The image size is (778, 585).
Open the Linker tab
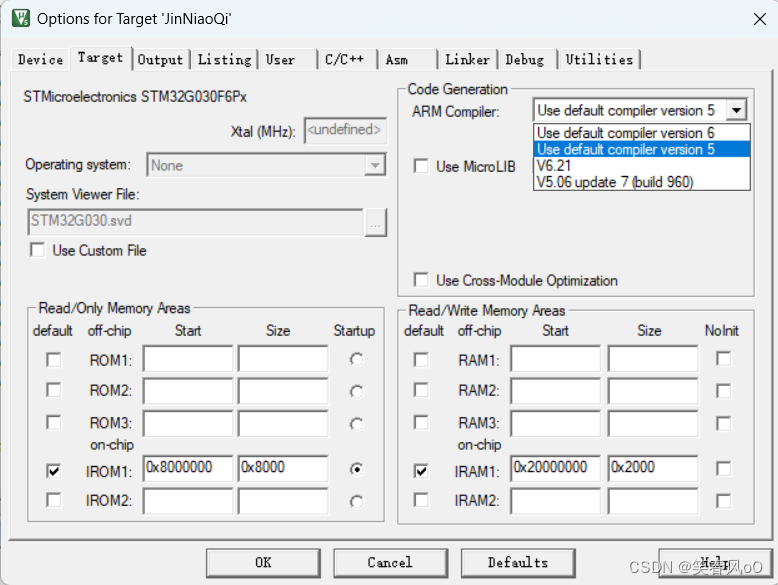click(x=467, y=60)
